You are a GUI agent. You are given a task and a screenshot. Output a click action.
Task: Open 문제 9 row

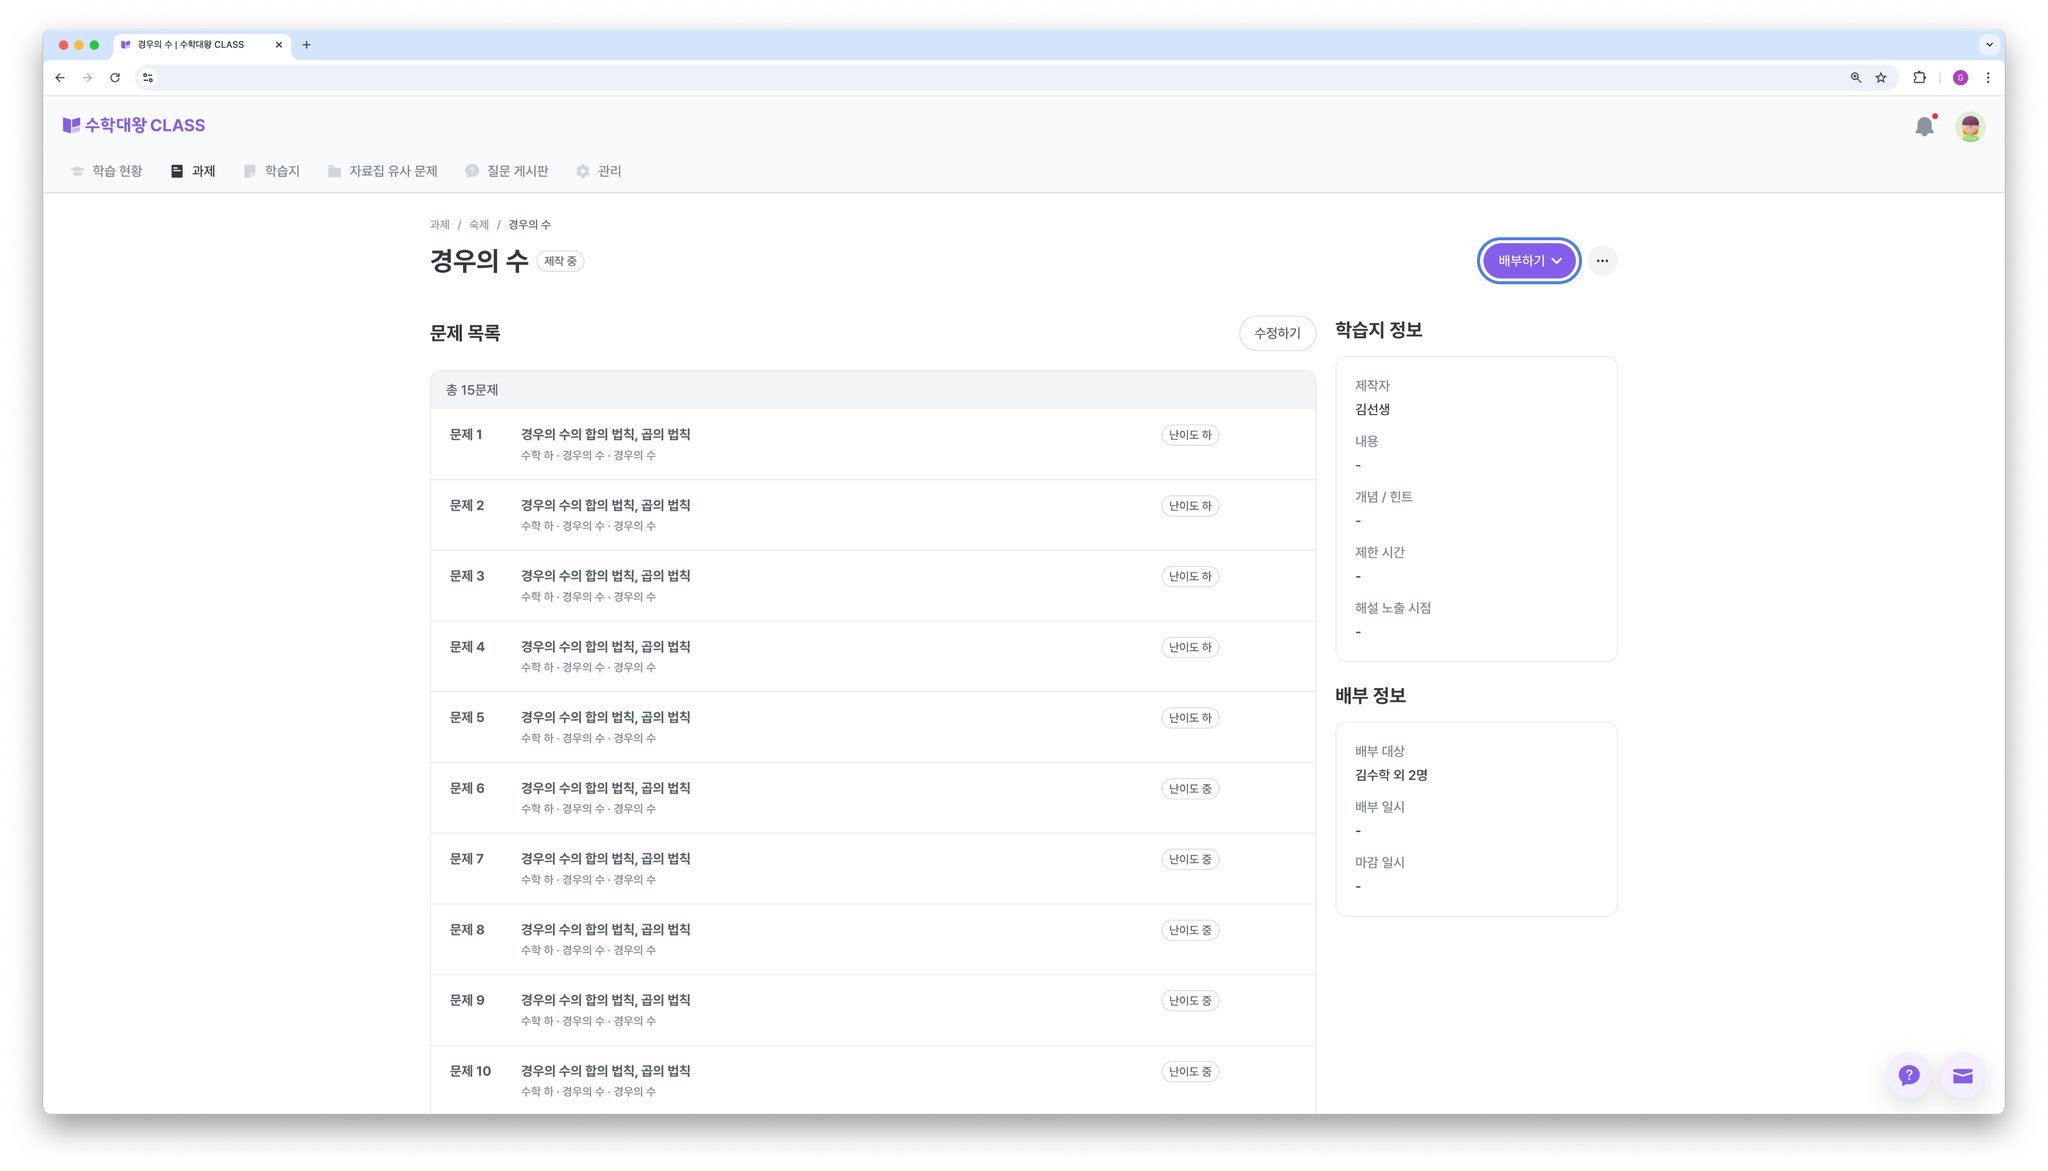pyautogui.click(x=873, y=1010)
